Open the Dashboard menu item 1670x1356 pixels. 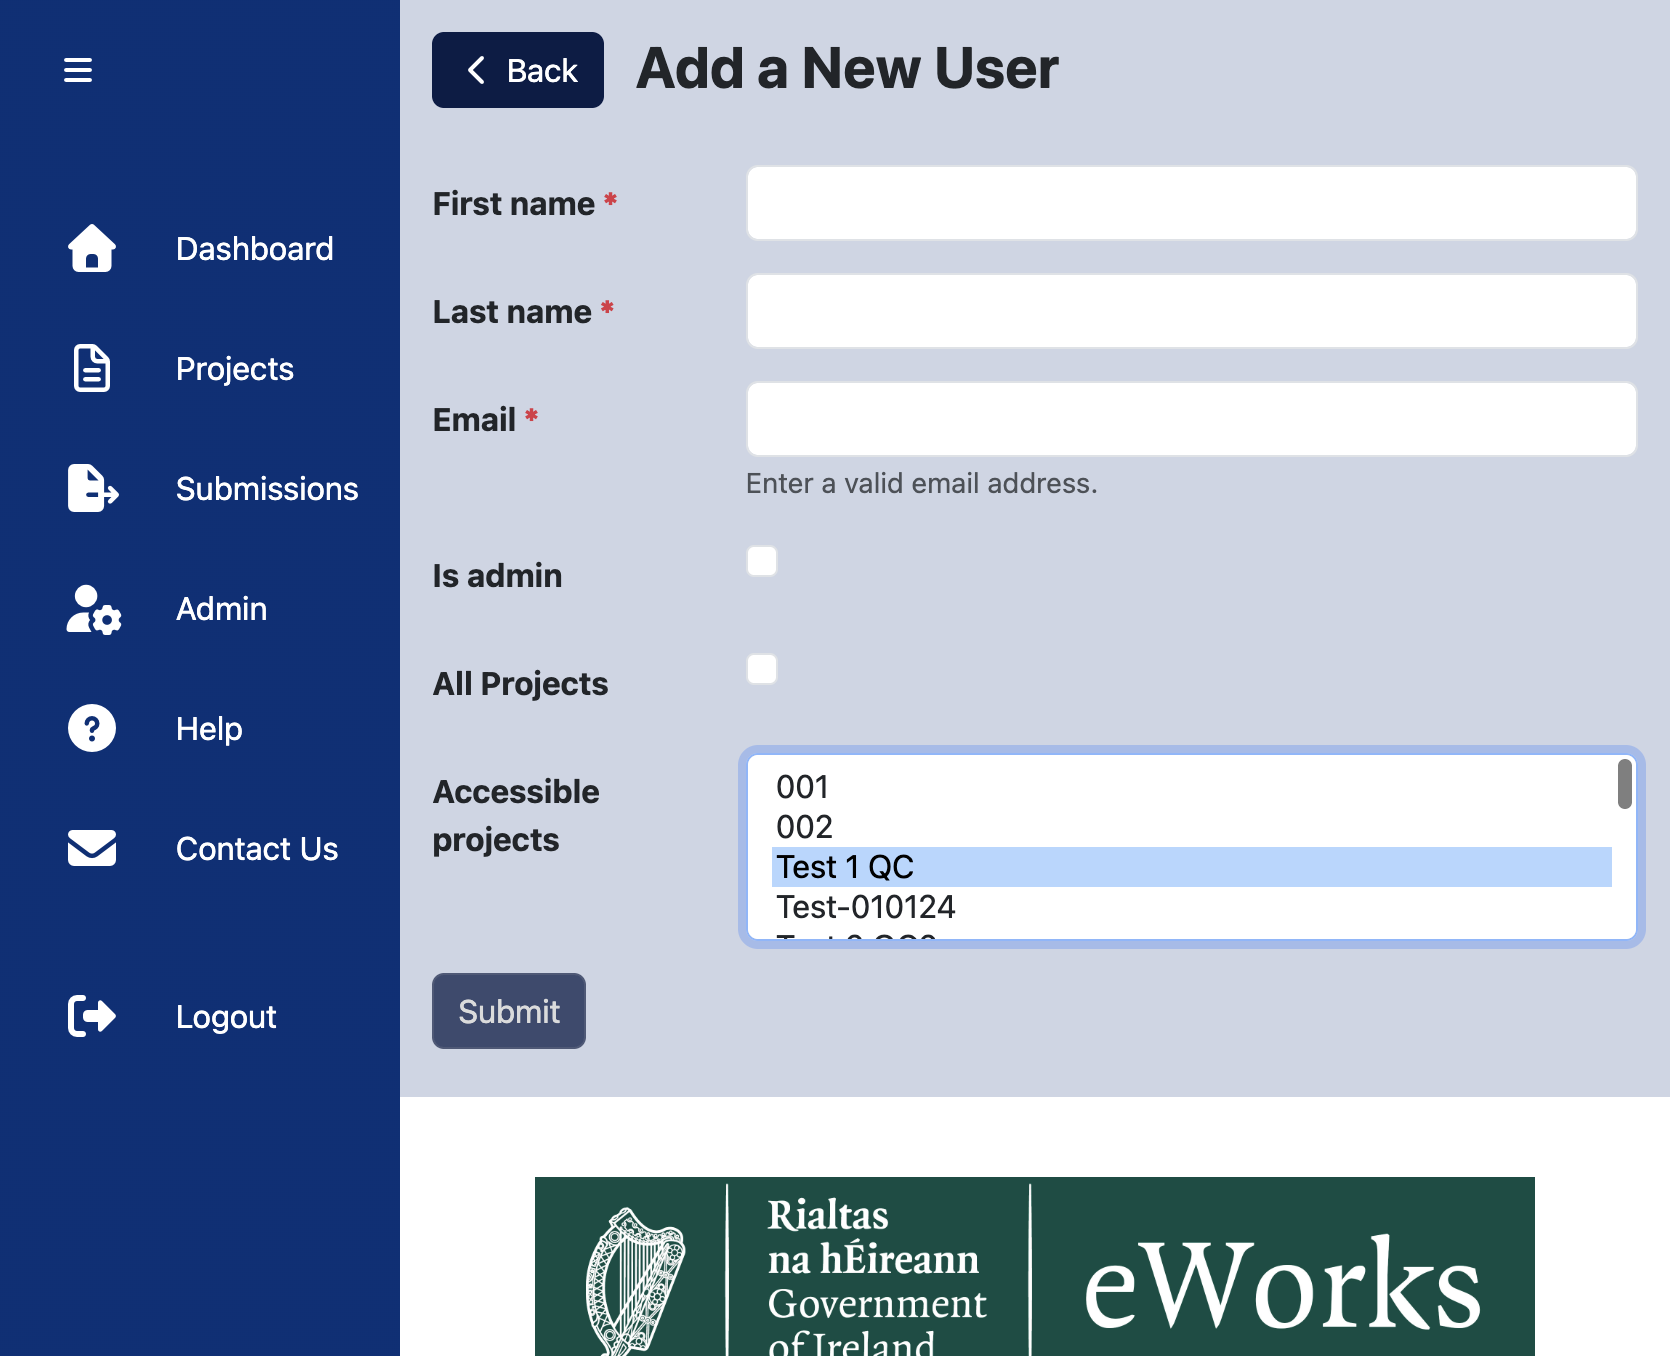tap(254, 249)
